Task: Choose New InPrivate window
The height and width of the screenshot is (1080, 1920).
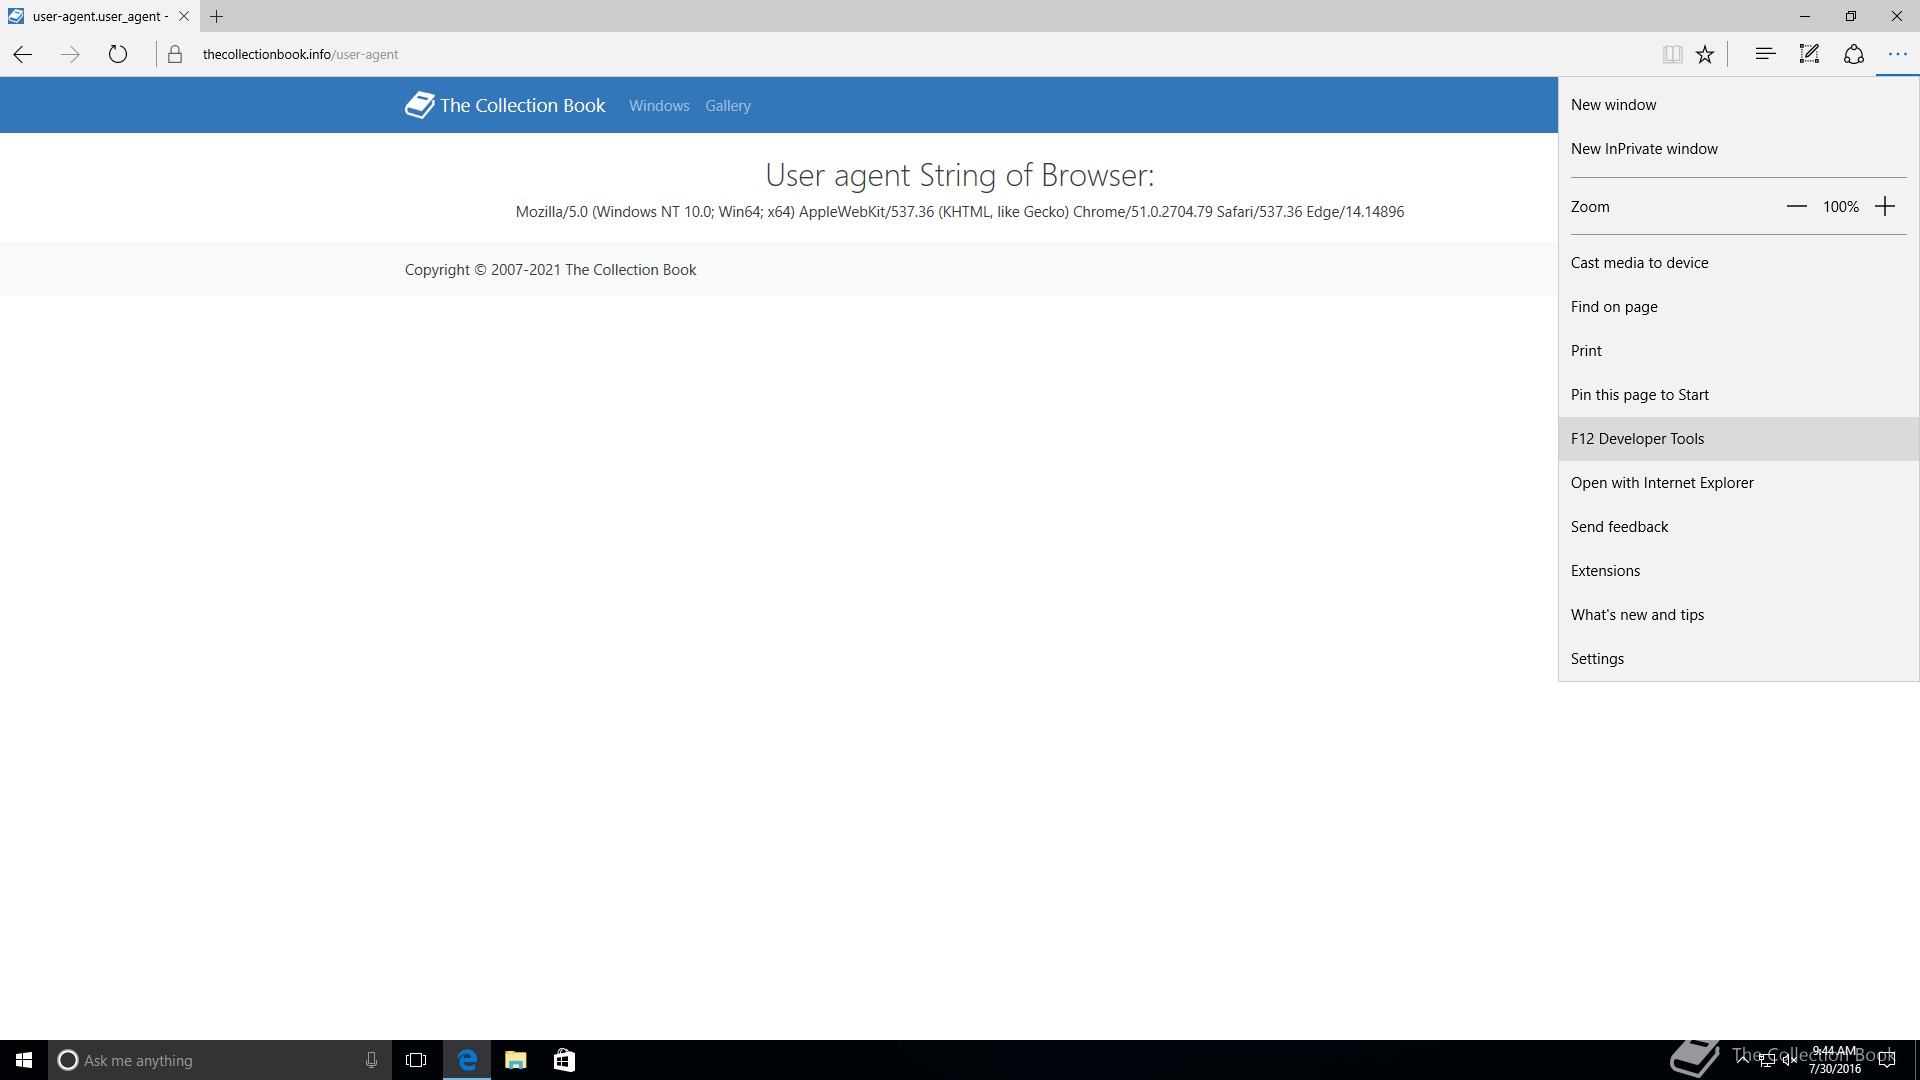Action: [x=1738, y=149]
